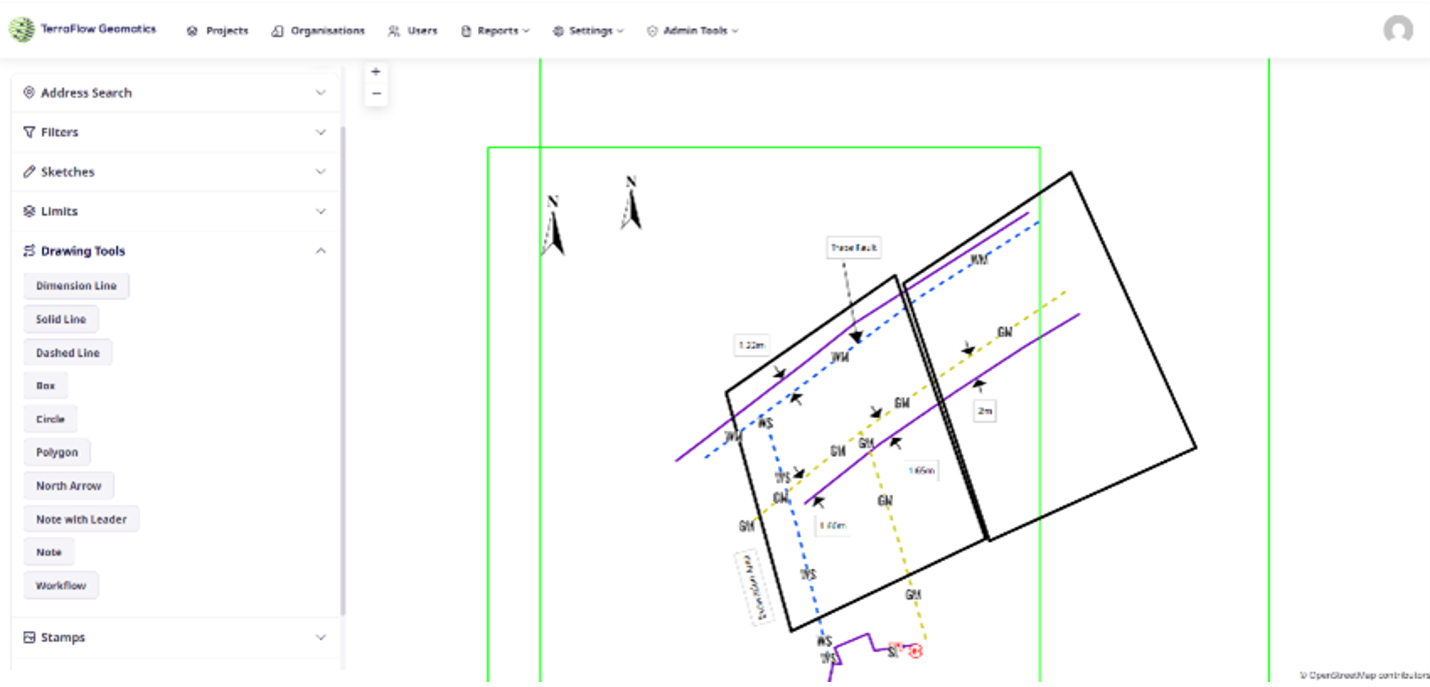Select the Note with Leader tool
Viewport: 1430px width, 687px height.
click(x=81, y=520)
